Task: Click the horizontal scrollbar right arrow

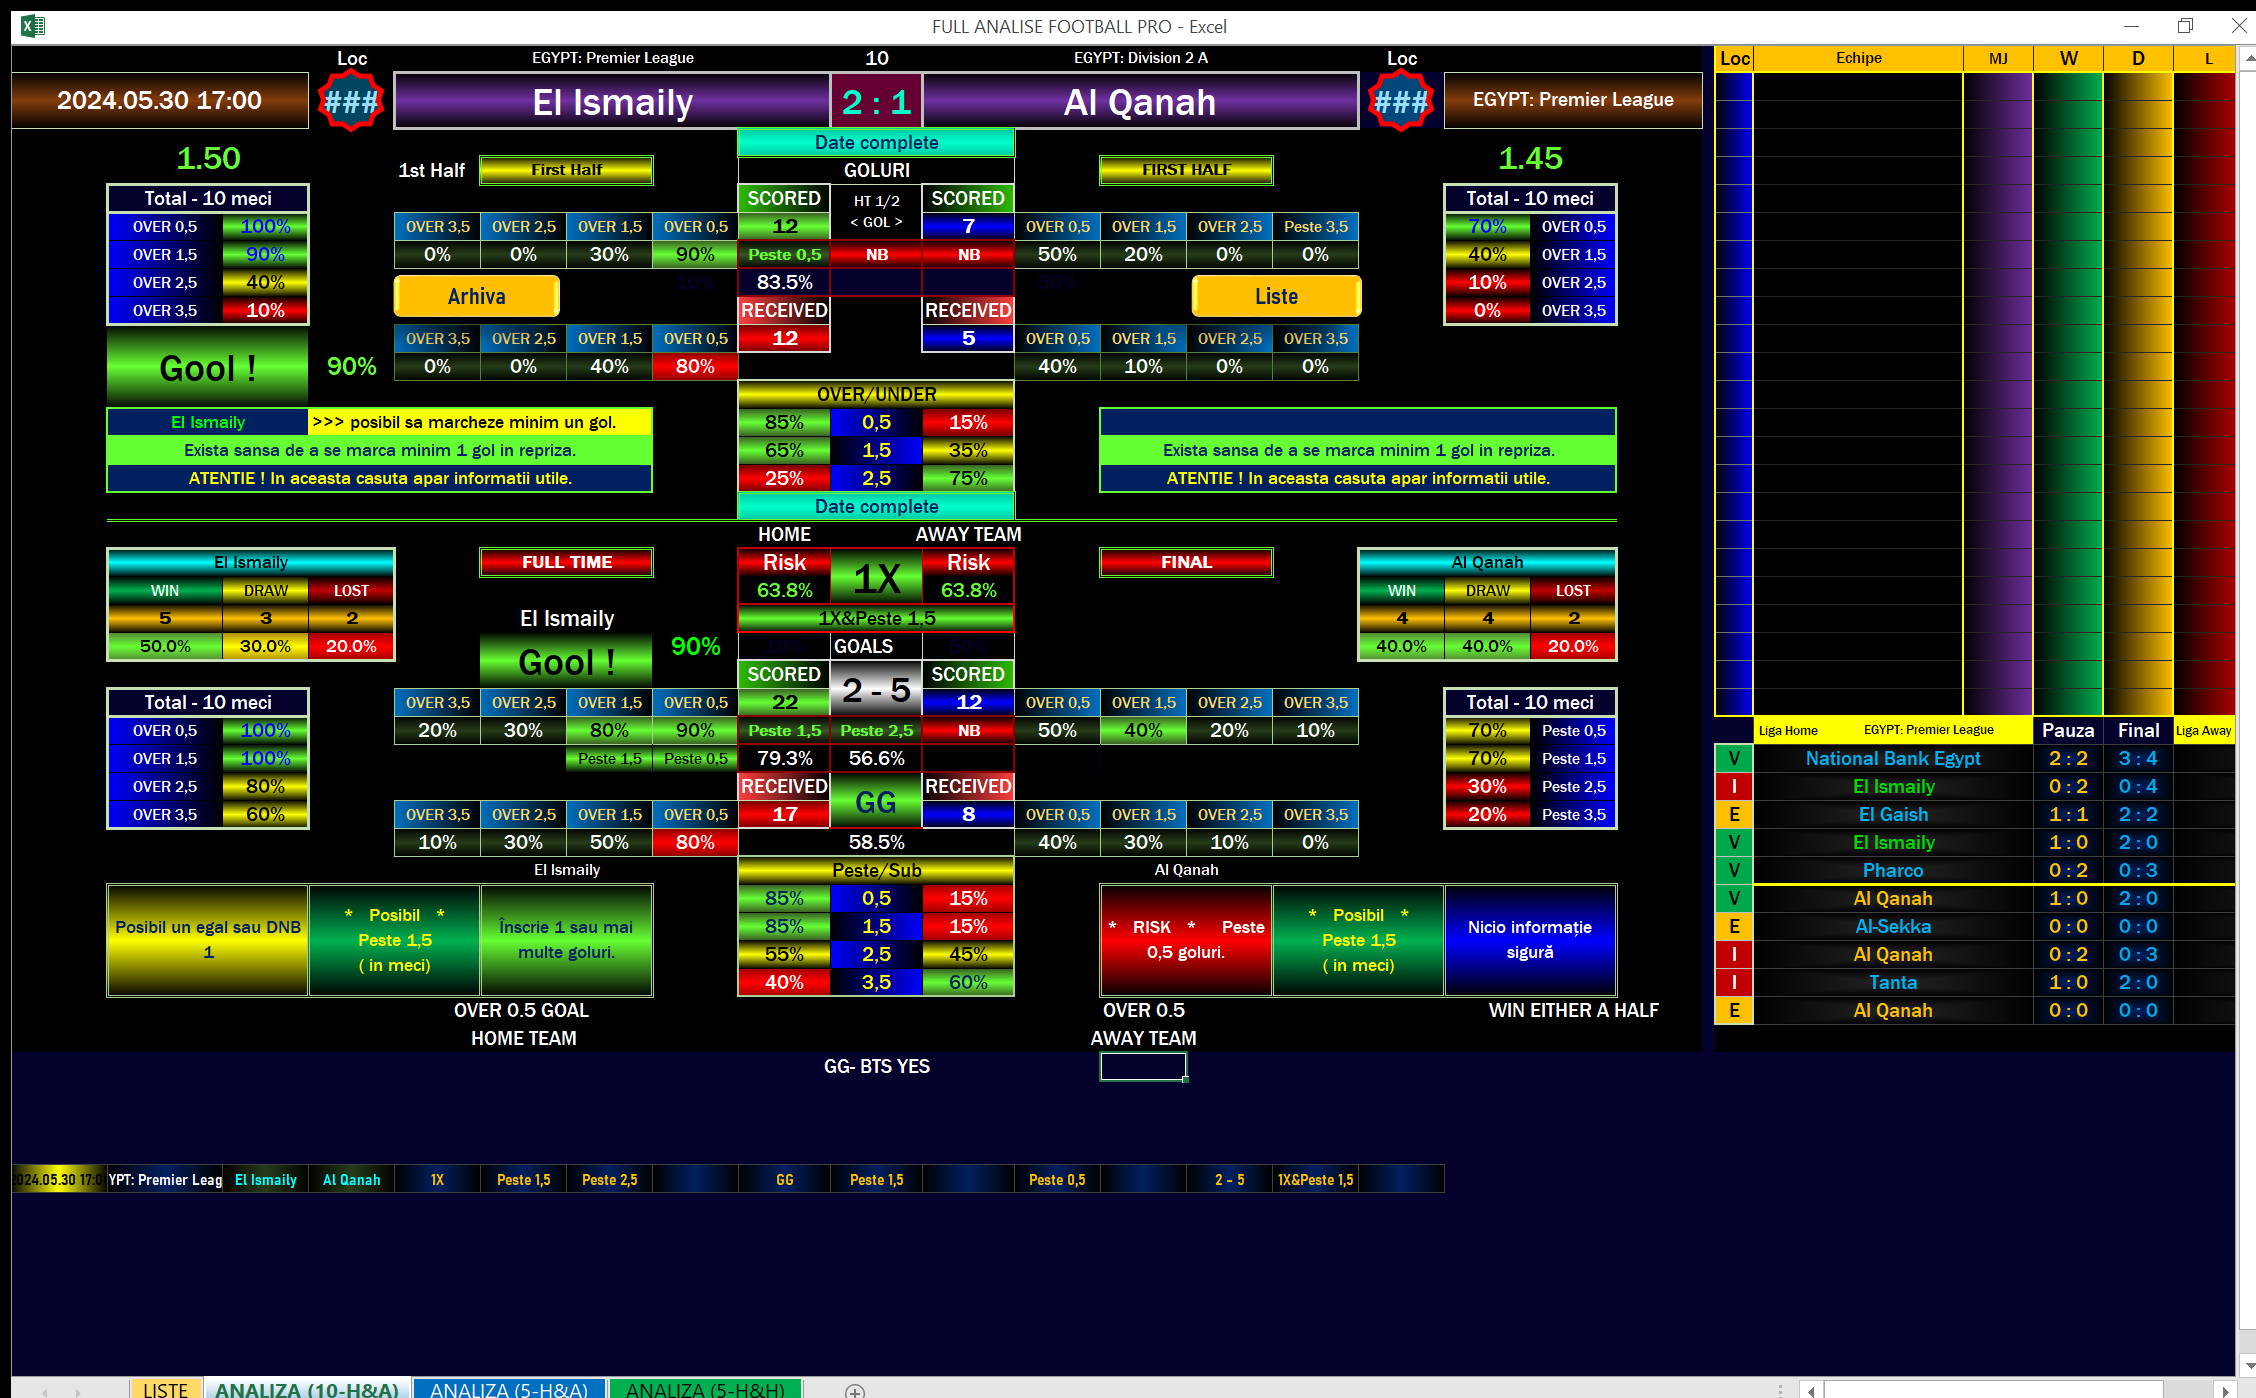Action: [x=2225, y=1390]
